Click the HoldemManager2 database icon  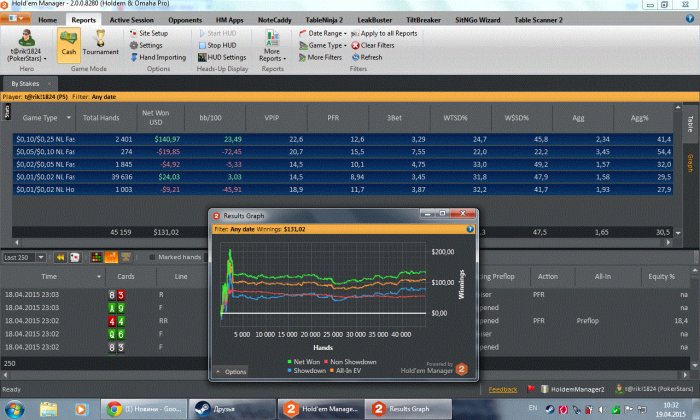coord(545,389)
